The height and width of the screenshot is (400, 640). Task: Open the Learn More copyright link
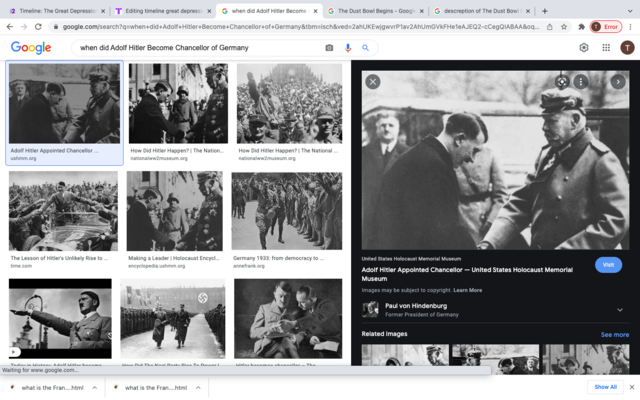click(468, 290)
